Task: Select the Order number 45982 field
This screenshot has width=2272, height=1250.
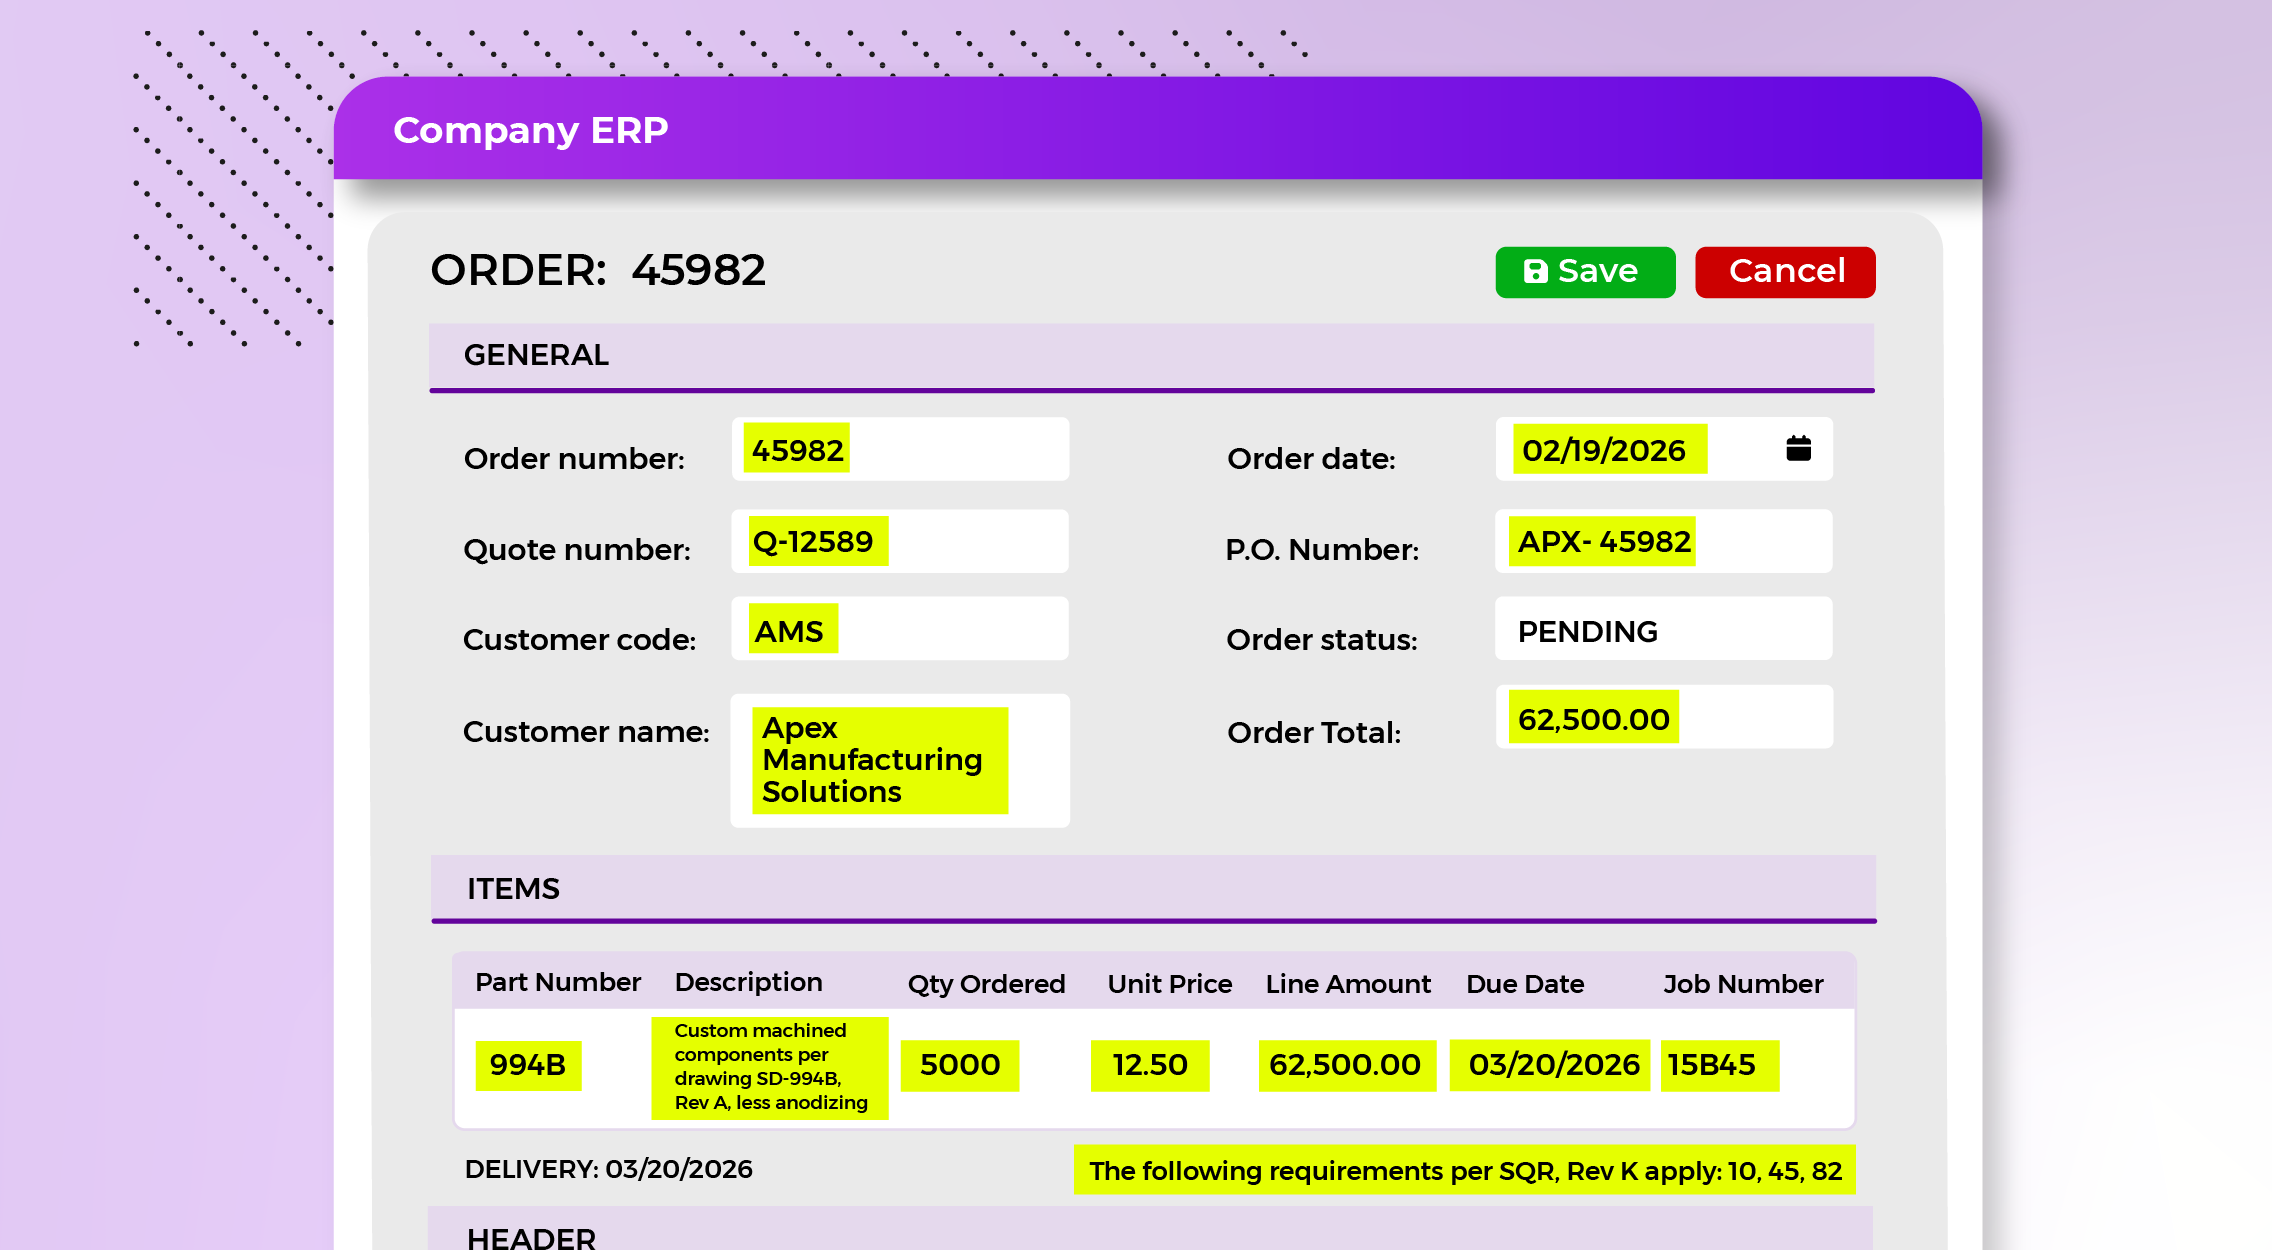Action: (898, 450)
